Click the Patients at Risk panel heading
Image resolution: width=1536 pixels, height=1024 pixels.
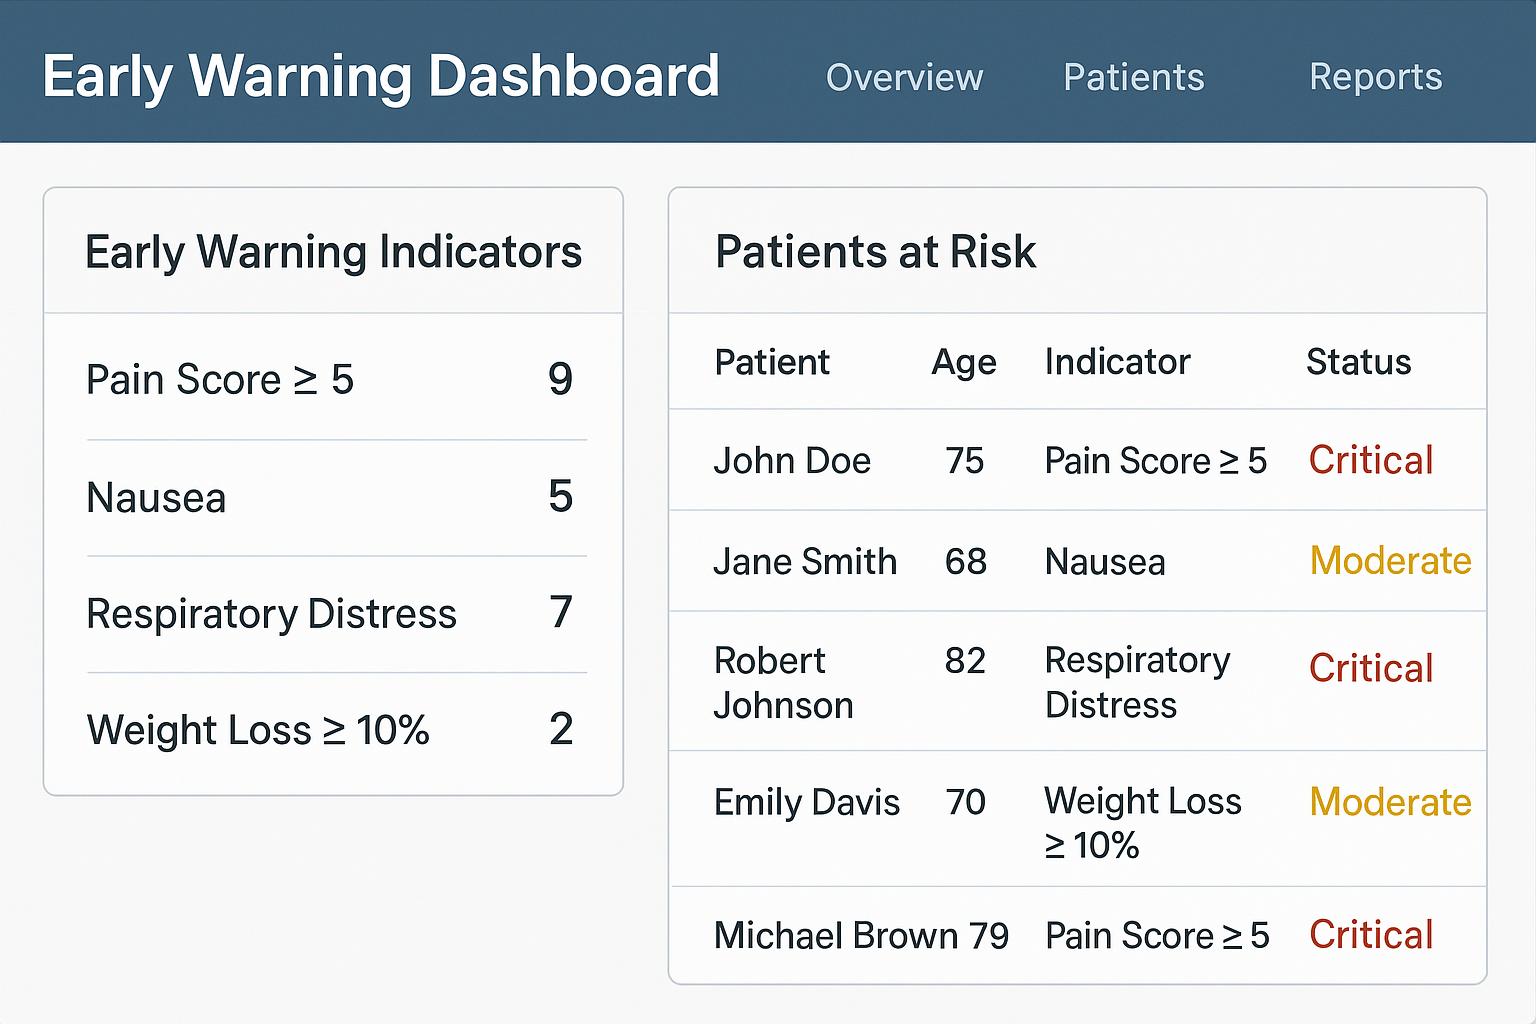(875, 252)
